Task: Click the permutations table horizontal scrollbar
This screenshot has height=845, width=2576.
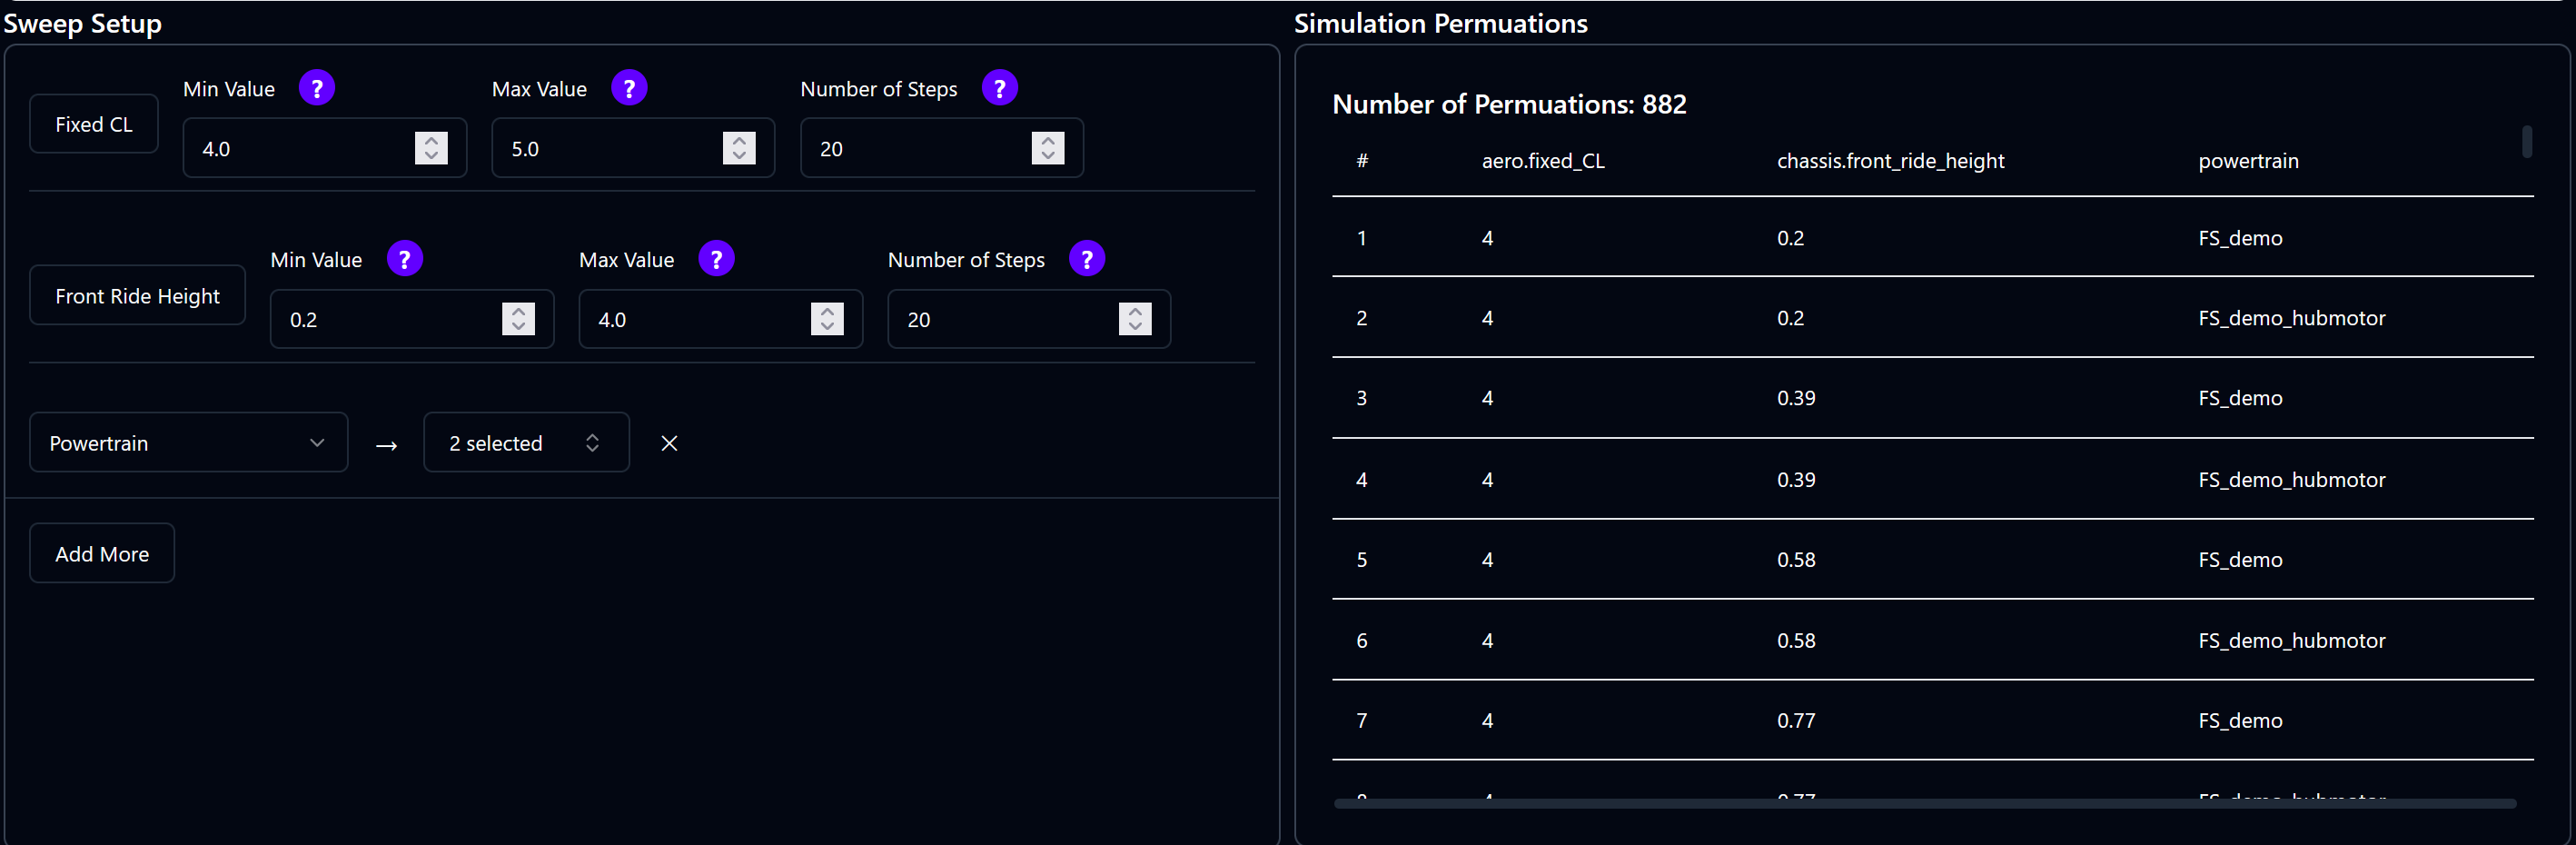Action: pos(1924,803)
